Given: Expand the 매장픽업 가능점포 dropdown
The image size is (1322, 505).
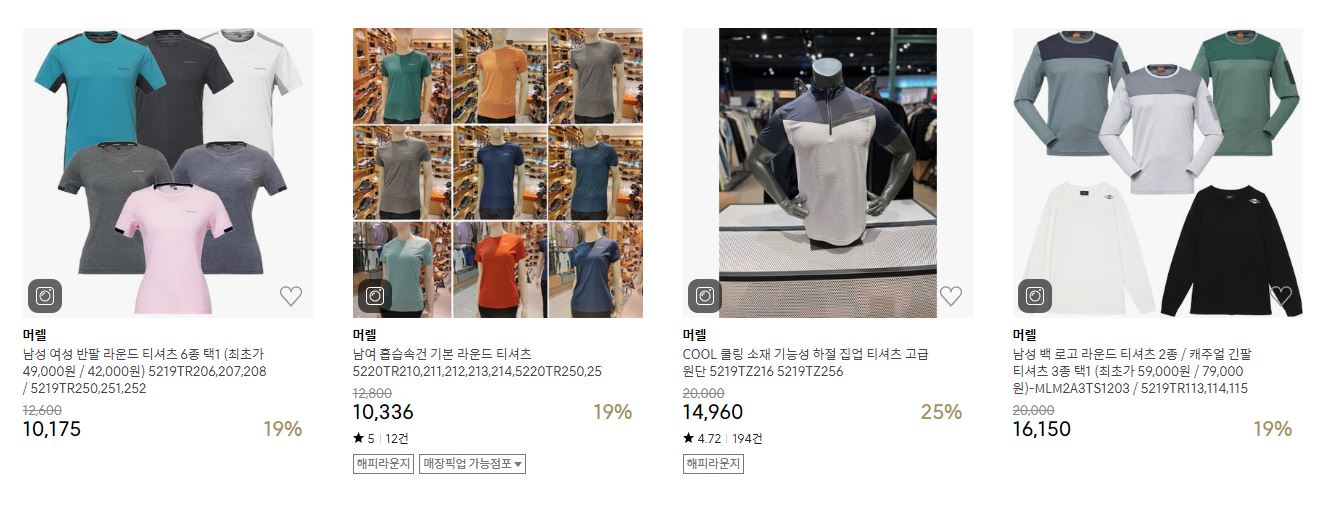Looking at the screenshot, I should (472, 464).
